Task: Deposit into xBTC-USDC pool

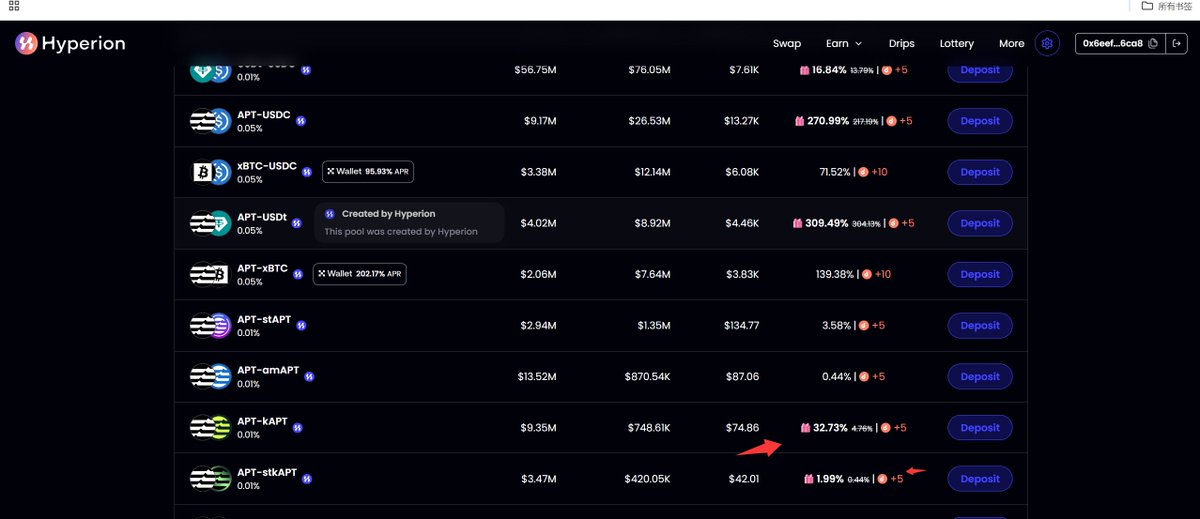Action: pos(980,172)
